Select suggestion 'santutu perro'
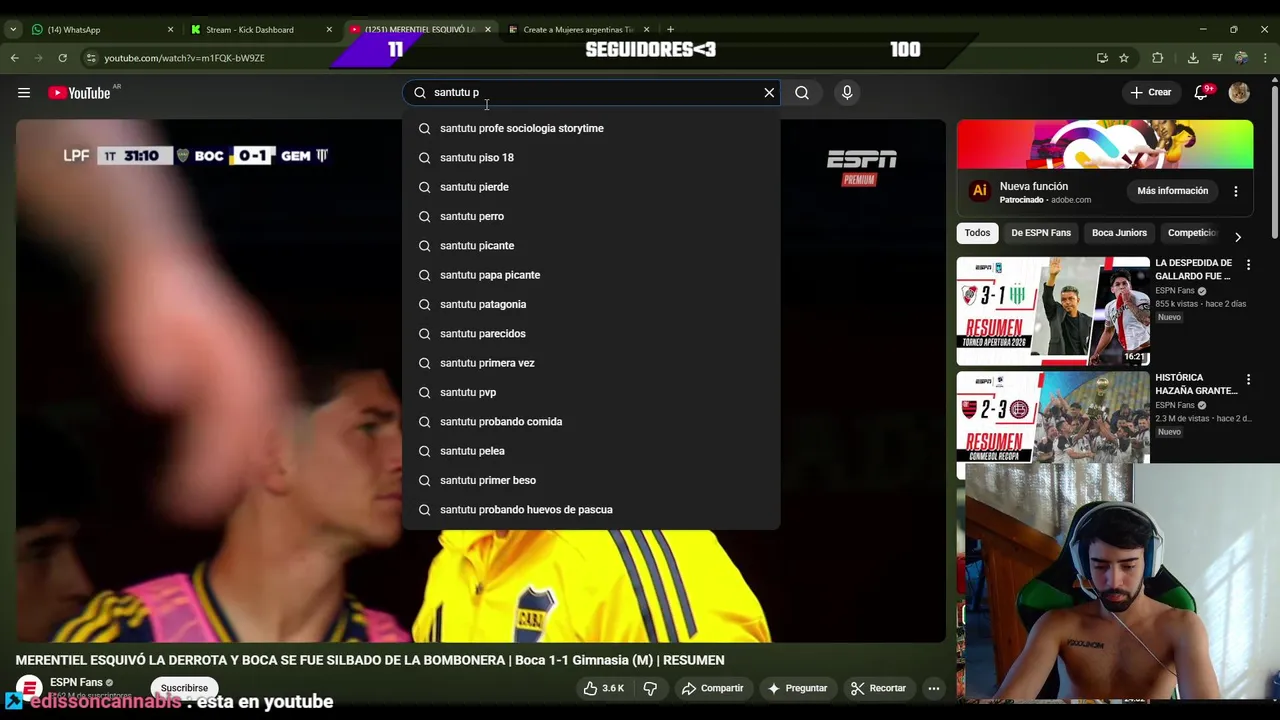This screenshot has width=1280, height=720. pyautogui.click(x=591, y=216)
